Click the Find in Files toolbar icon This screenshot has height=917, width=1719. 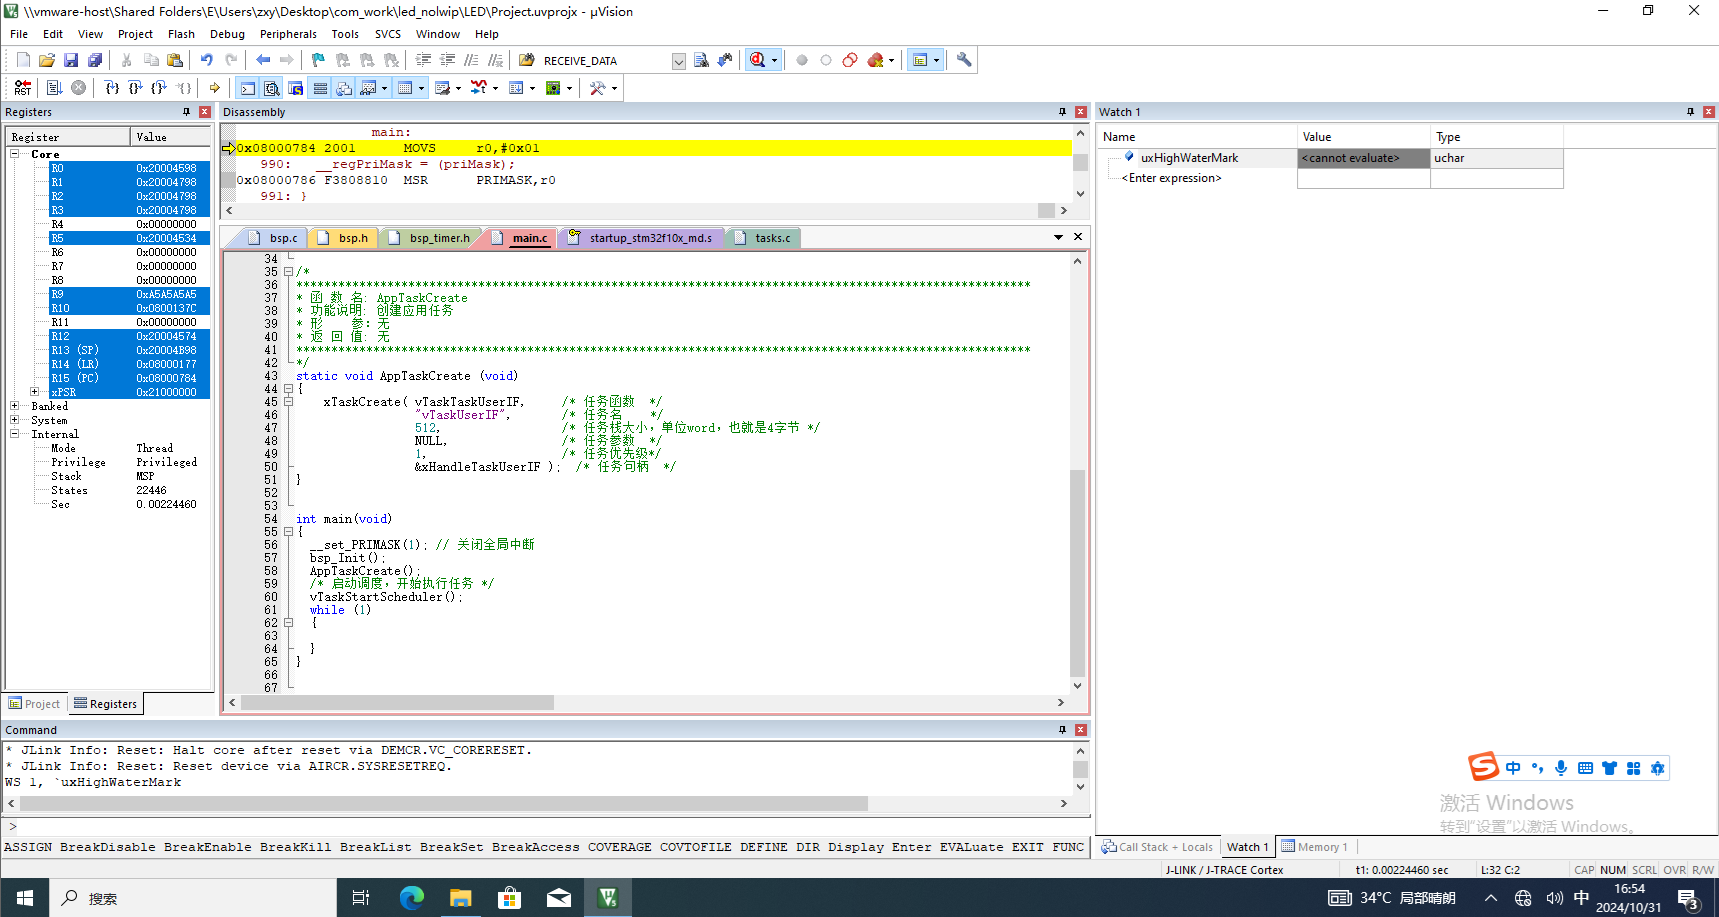(x=527, y=60)
